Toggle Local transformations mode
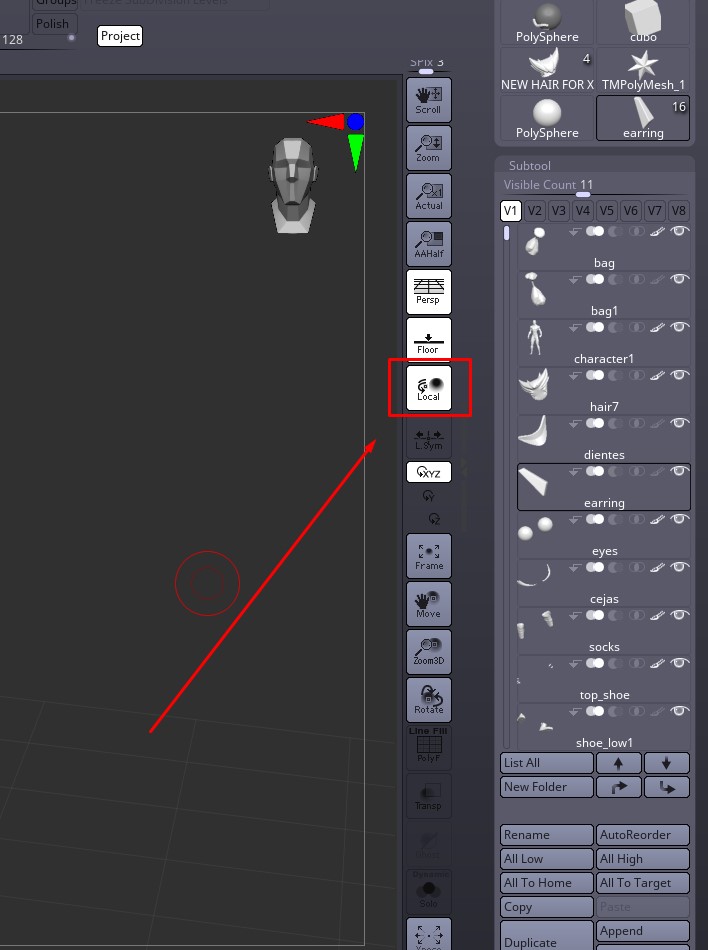Screen dimensions: 708x950 coord(428,388)
